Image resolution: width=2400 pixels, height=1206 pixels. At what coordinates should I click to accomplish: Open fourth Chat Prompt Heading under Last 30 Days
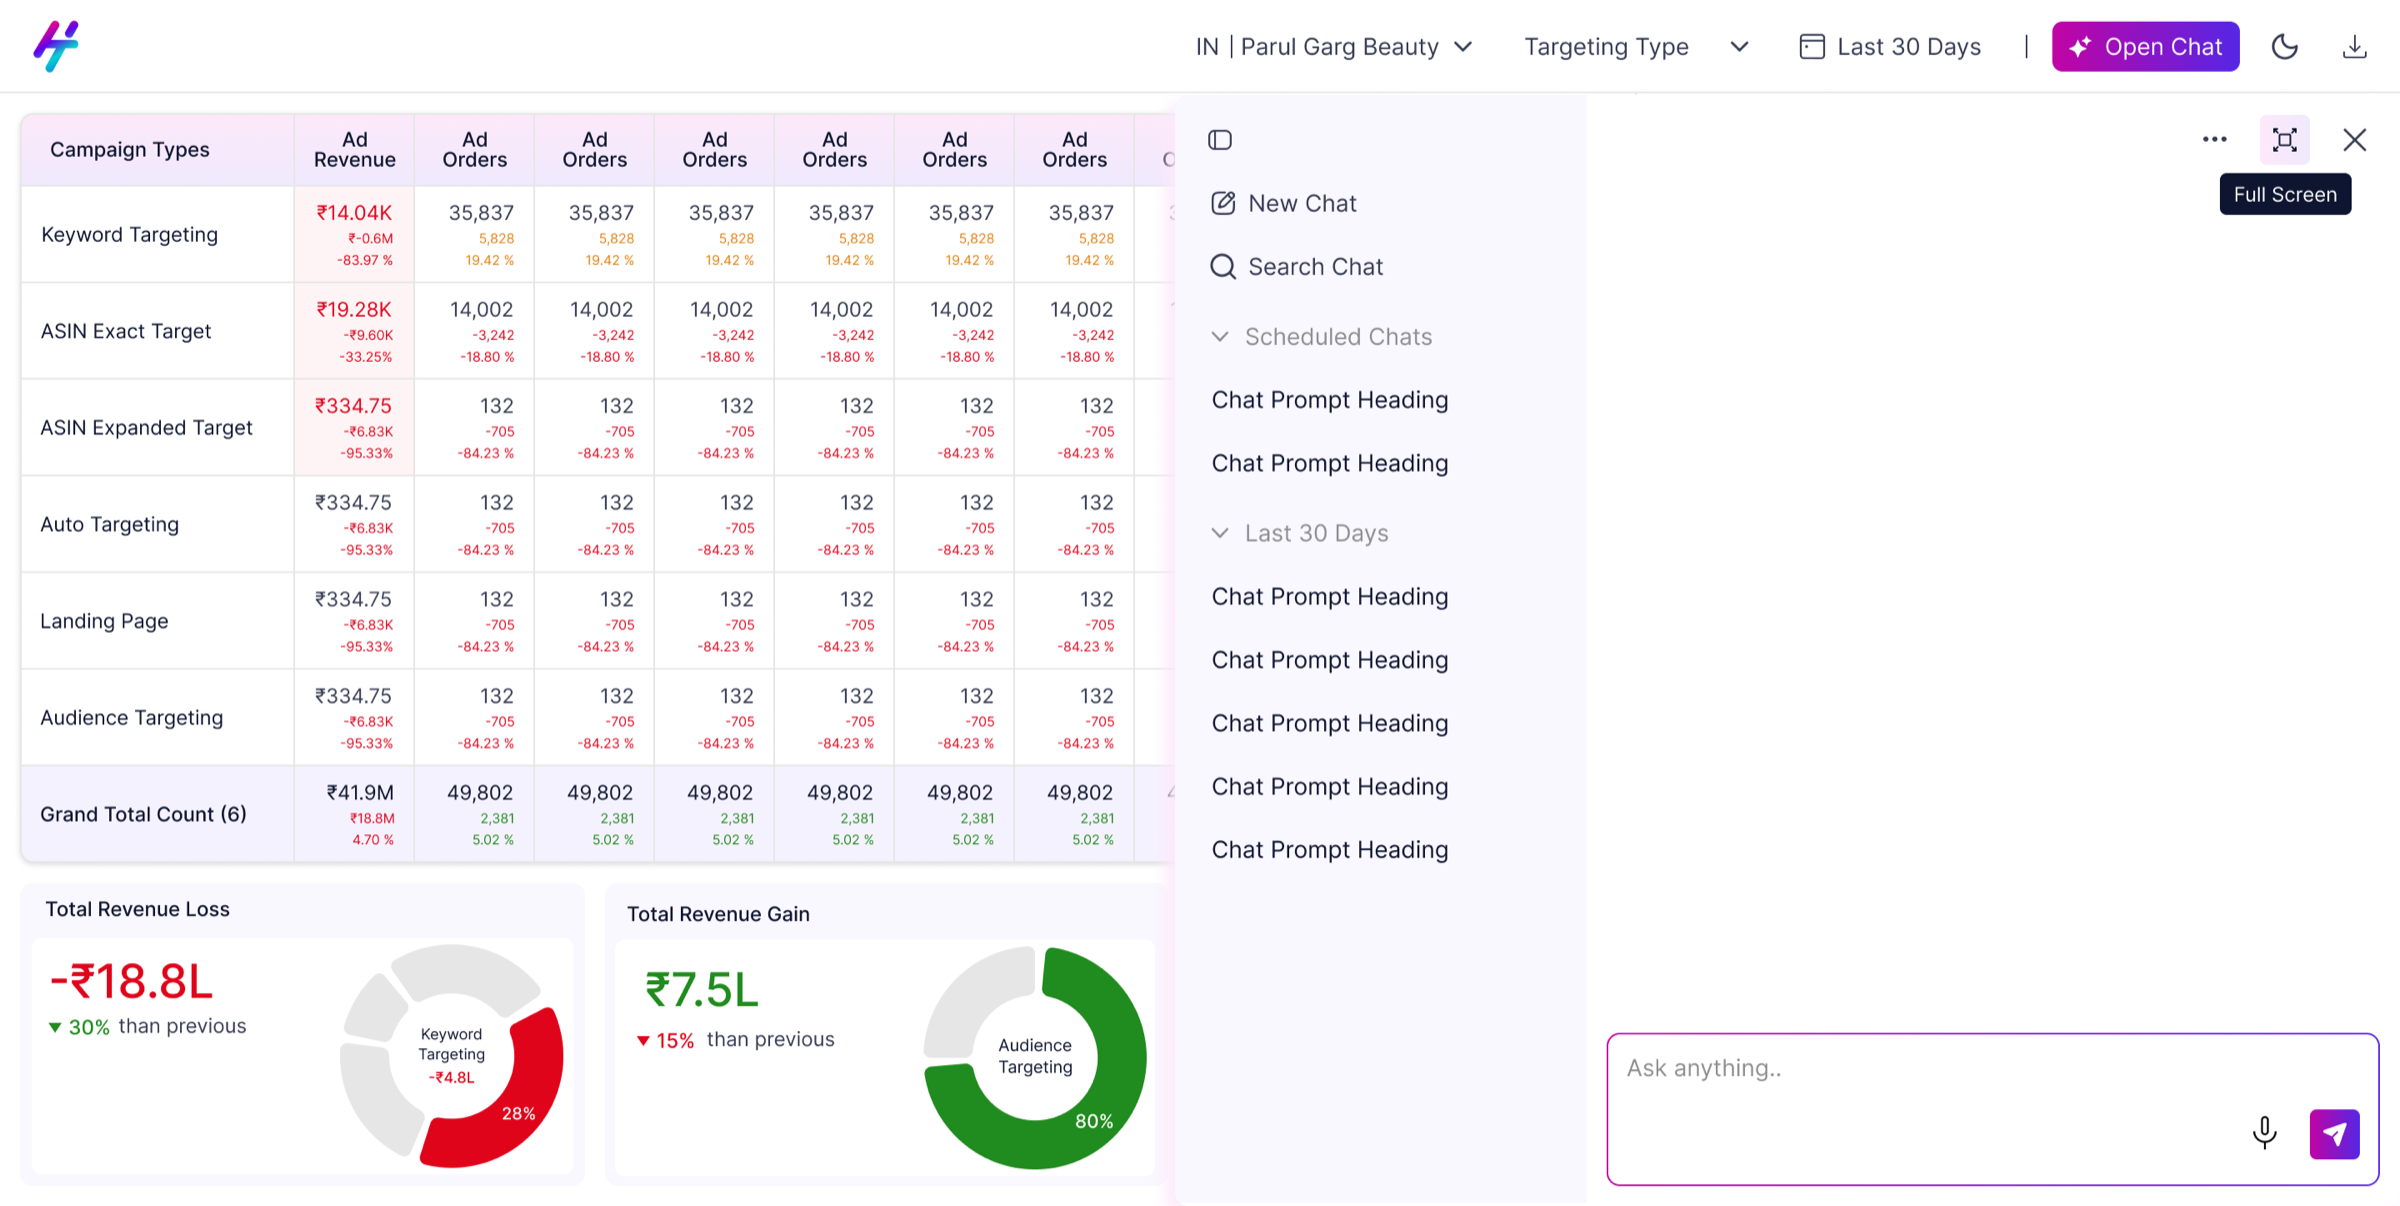tap(1330, 787)
